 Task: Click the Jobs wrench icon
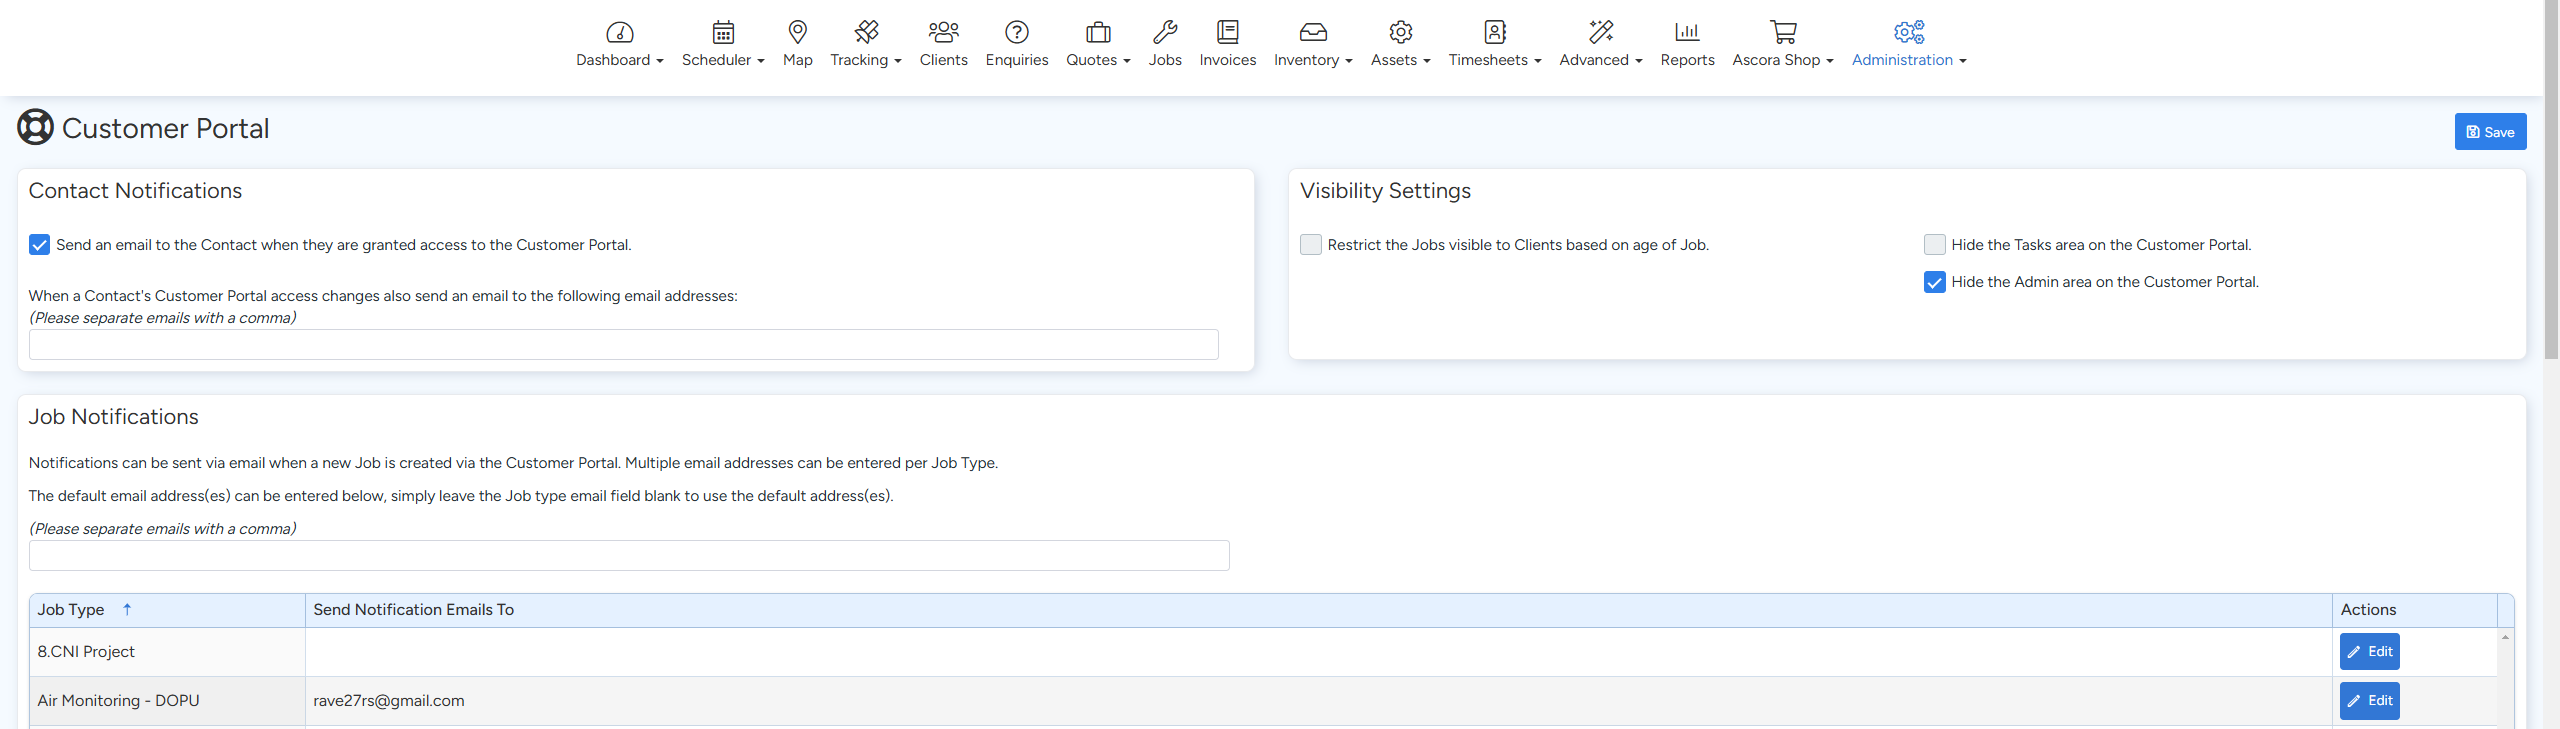coord(1164,32)
